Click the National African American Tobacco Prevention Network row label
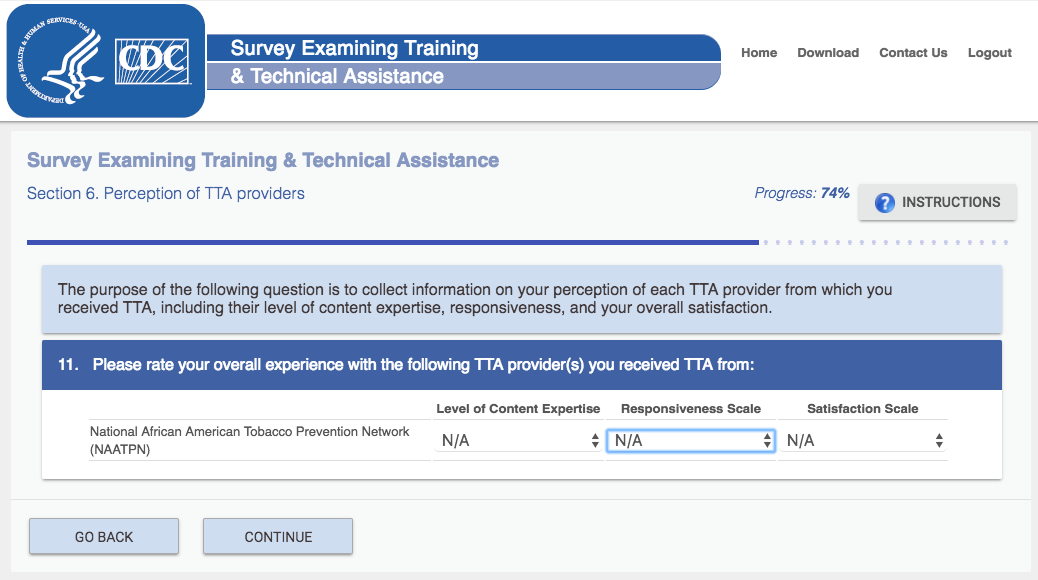The image size is (1038, 580). [250, 440]
